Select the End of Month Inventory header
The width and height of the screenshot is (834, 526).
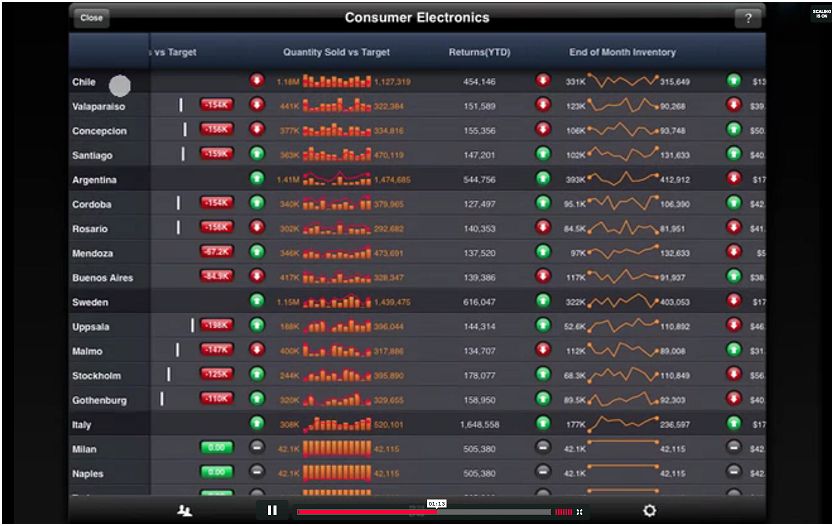[x=622, y=52]
